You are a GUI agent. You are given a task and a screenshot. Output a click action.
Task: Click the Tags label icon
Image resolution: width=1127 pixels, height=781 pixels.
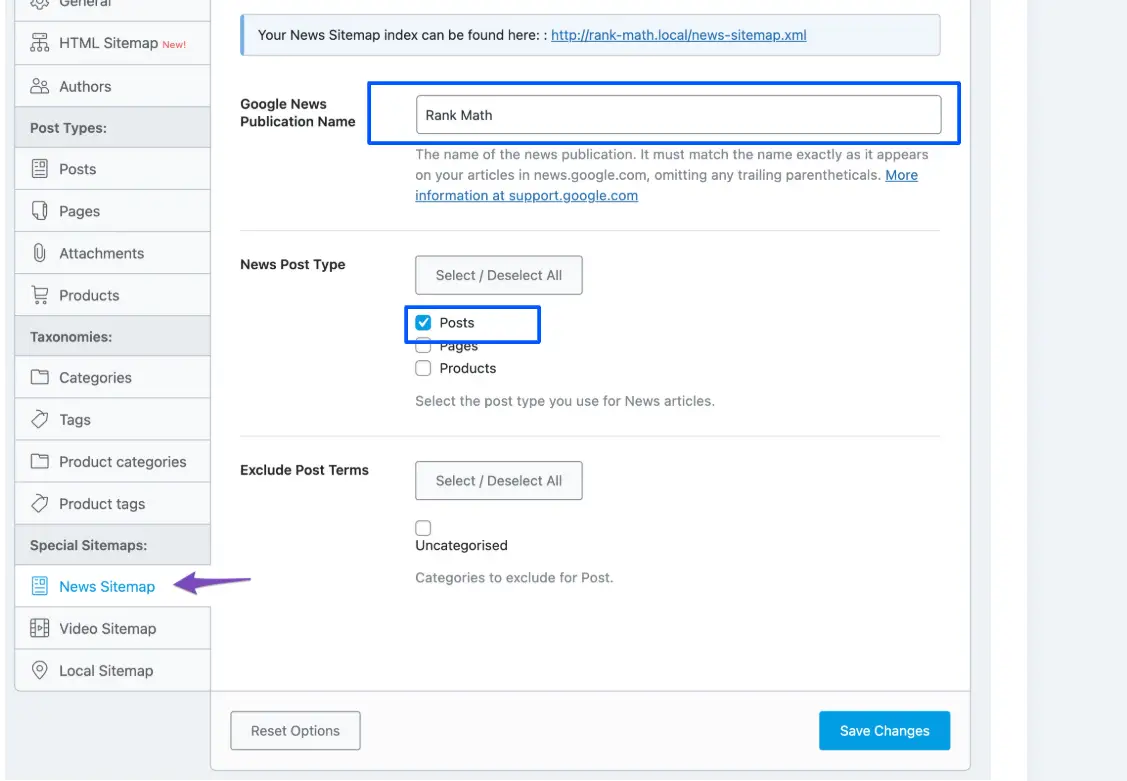click(x=40, y=419)
